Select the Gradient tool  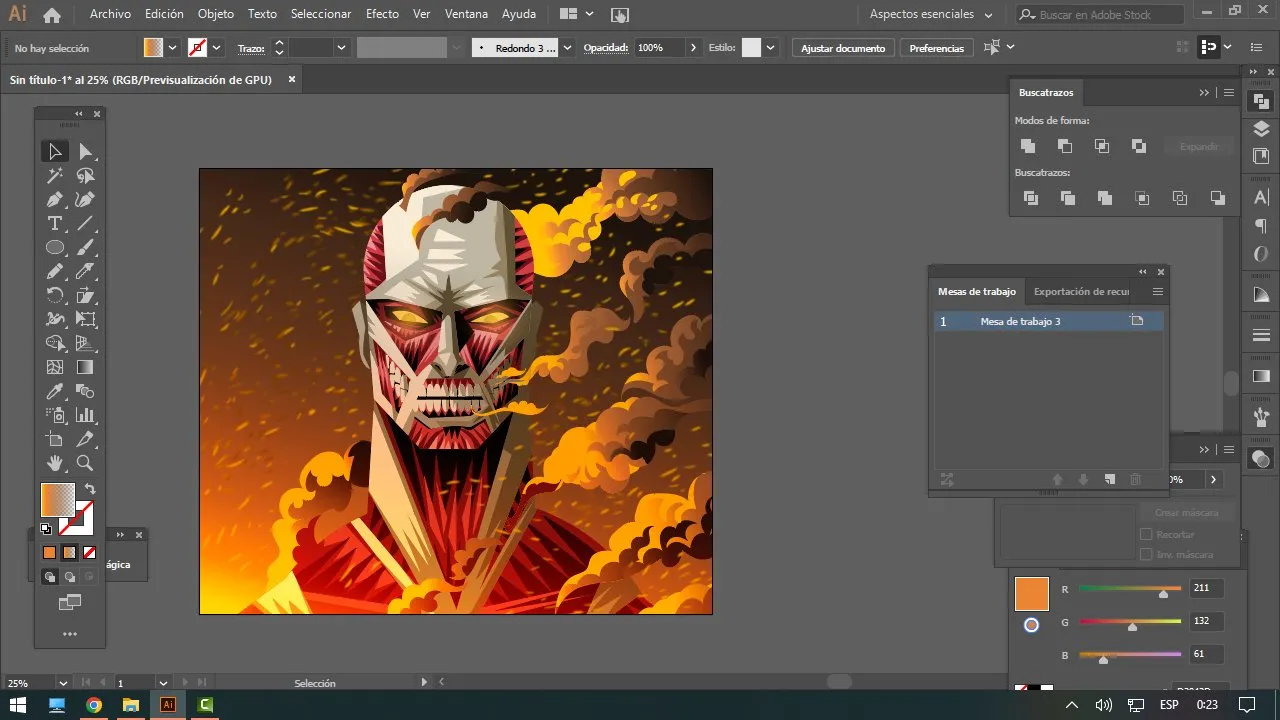click(x=86, y=368)
